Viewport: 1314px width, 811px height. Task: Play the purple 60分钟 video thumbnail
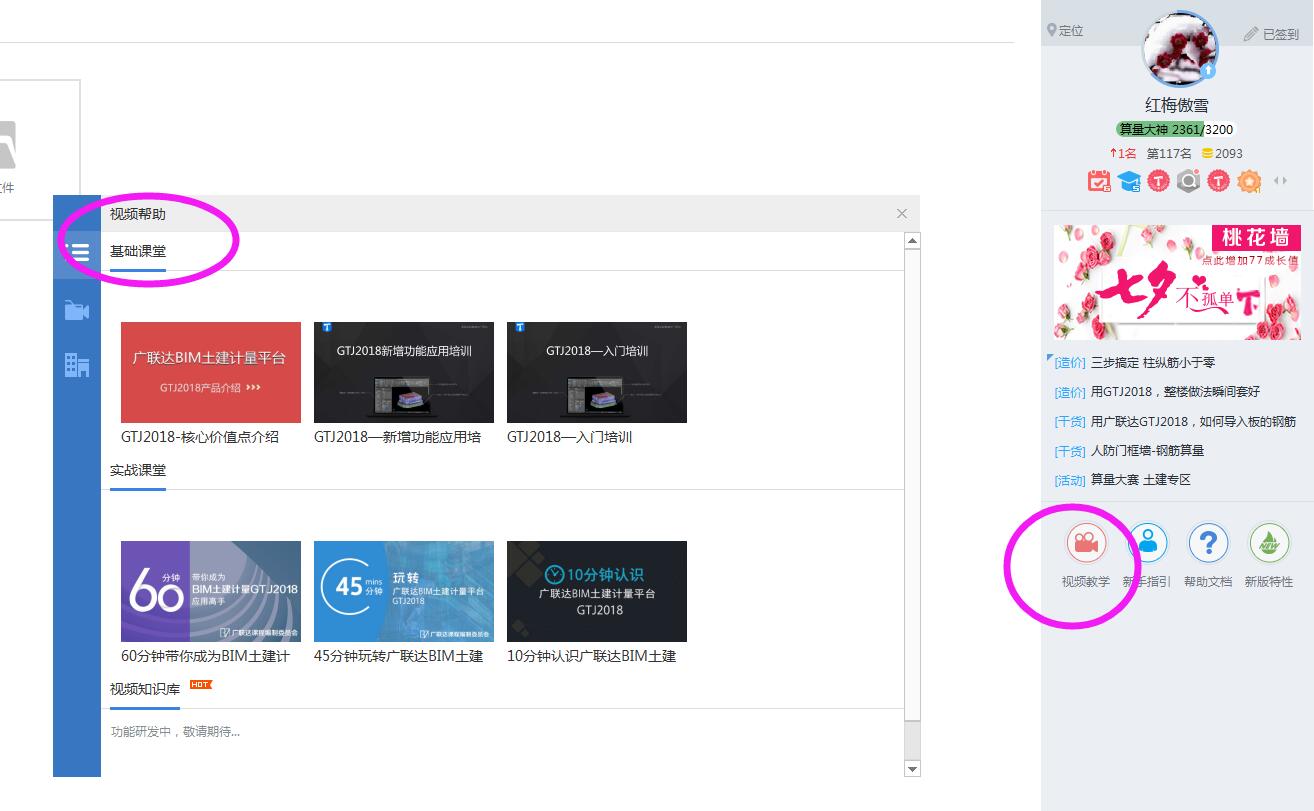[211, 591]
